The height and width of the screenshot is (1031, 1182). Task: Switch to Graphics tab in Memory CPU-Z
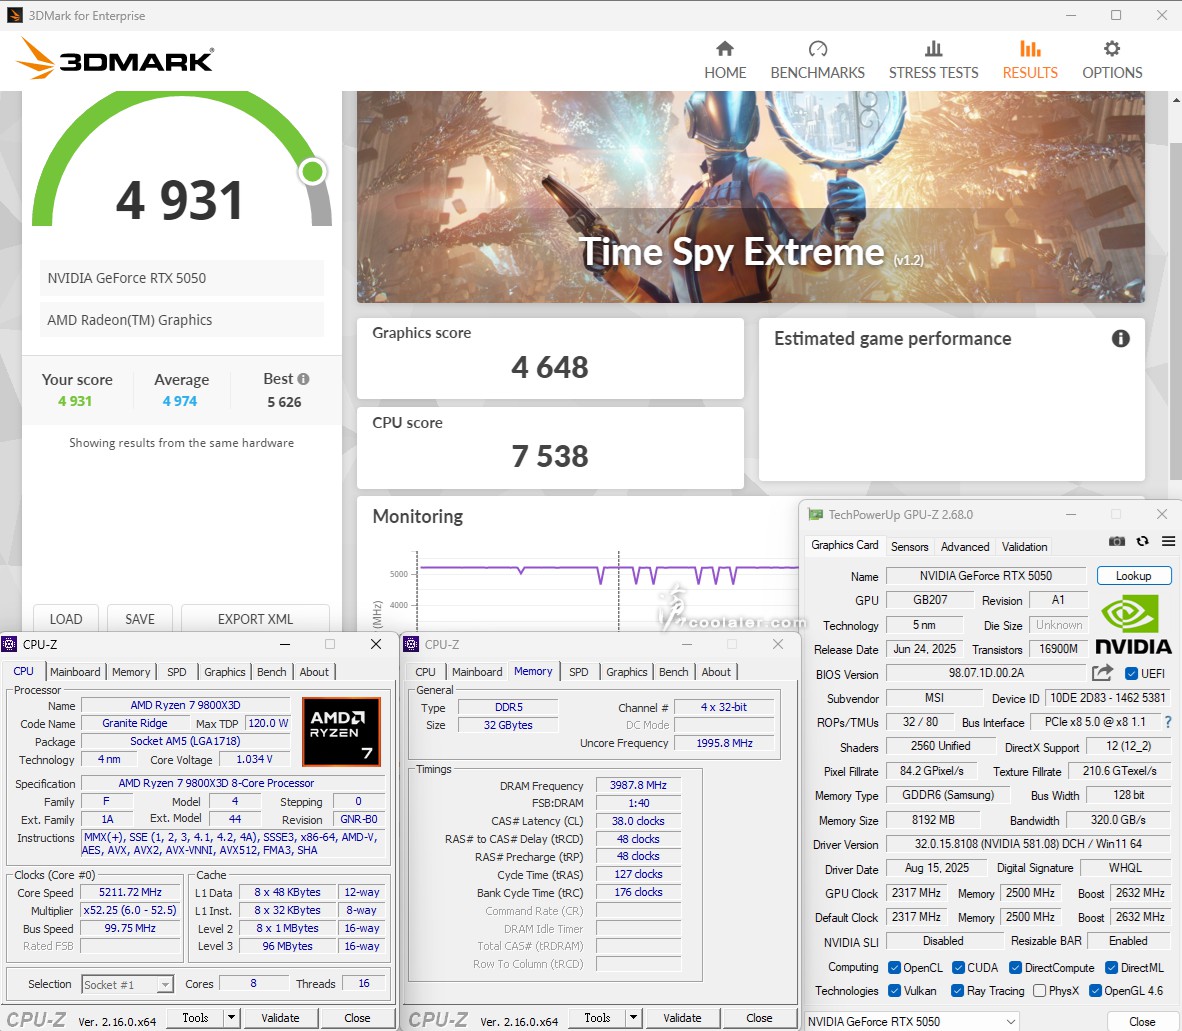[626, 672]
